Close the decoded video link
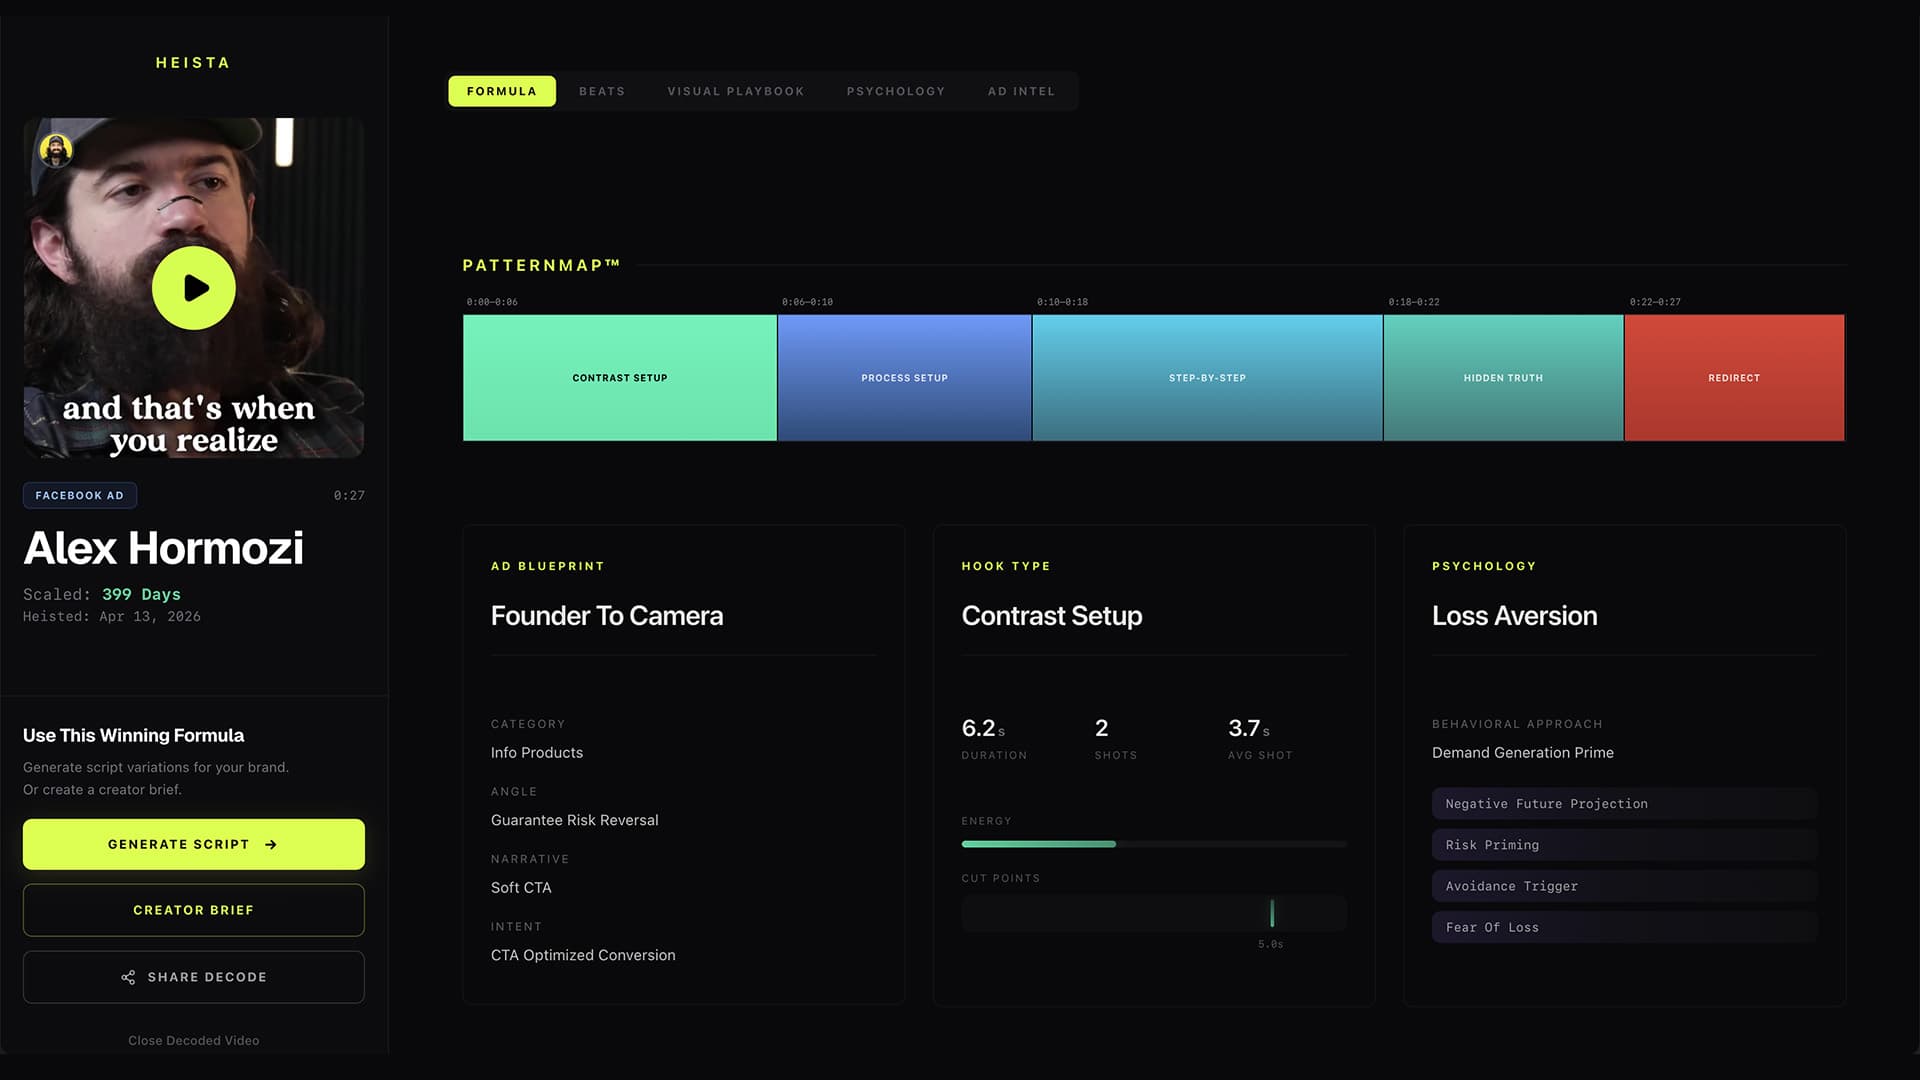Viewport: 1920px width, 1080px height. (194, 1041)
